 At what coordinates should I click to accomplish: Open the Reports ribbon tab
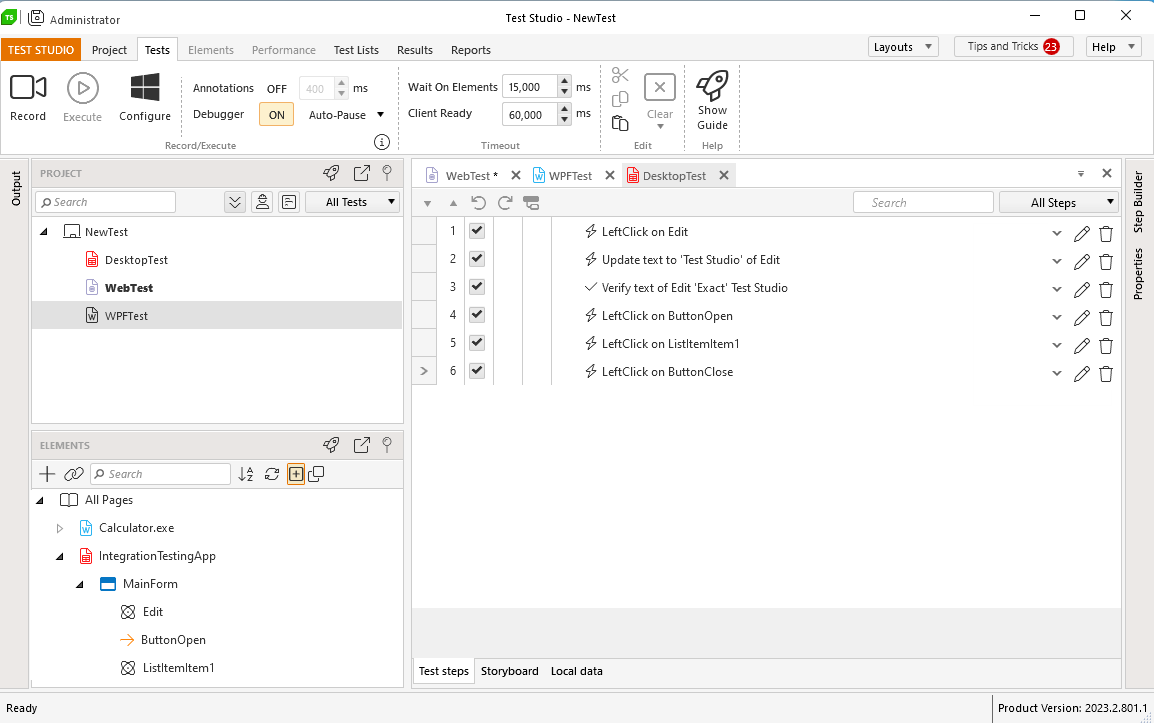point(470,49)
